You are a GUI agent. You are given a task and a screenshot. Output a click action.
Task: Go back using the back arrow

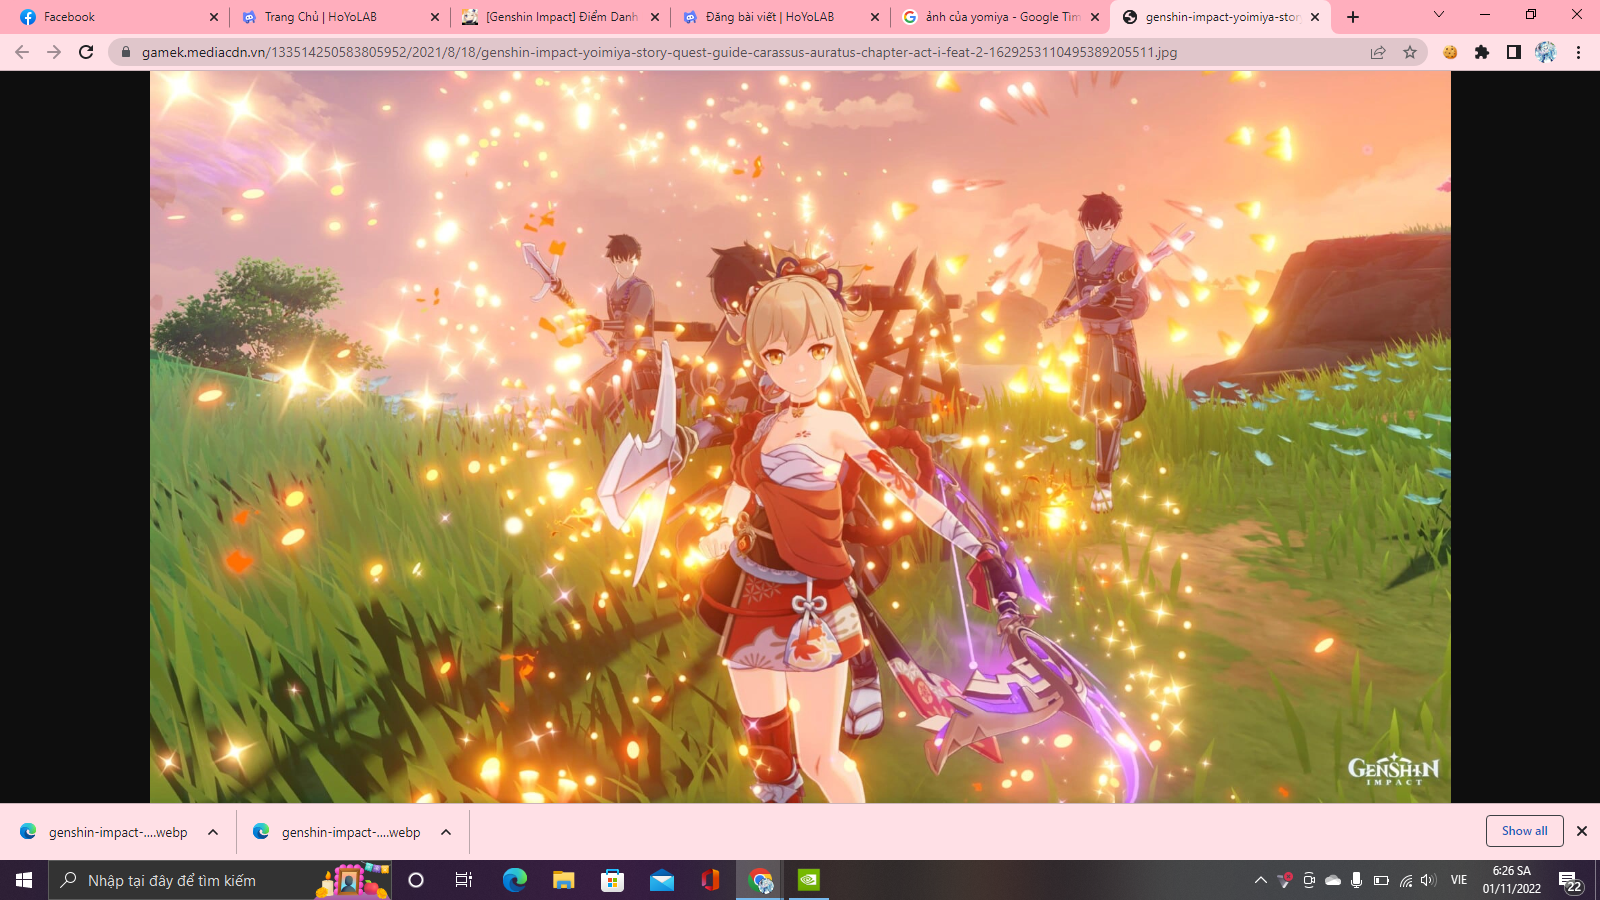tap(22, 52)
